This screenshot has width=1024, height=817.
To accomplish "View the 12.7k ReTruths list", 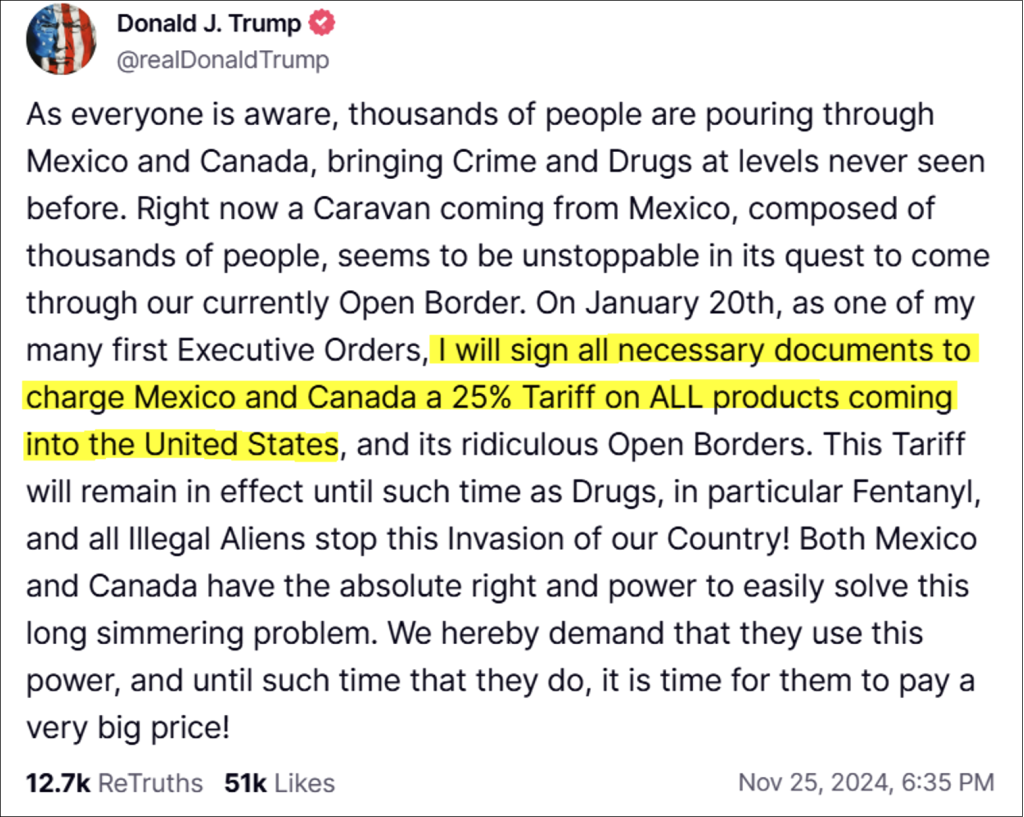I will pyautogui.click(x=113, y=783).
